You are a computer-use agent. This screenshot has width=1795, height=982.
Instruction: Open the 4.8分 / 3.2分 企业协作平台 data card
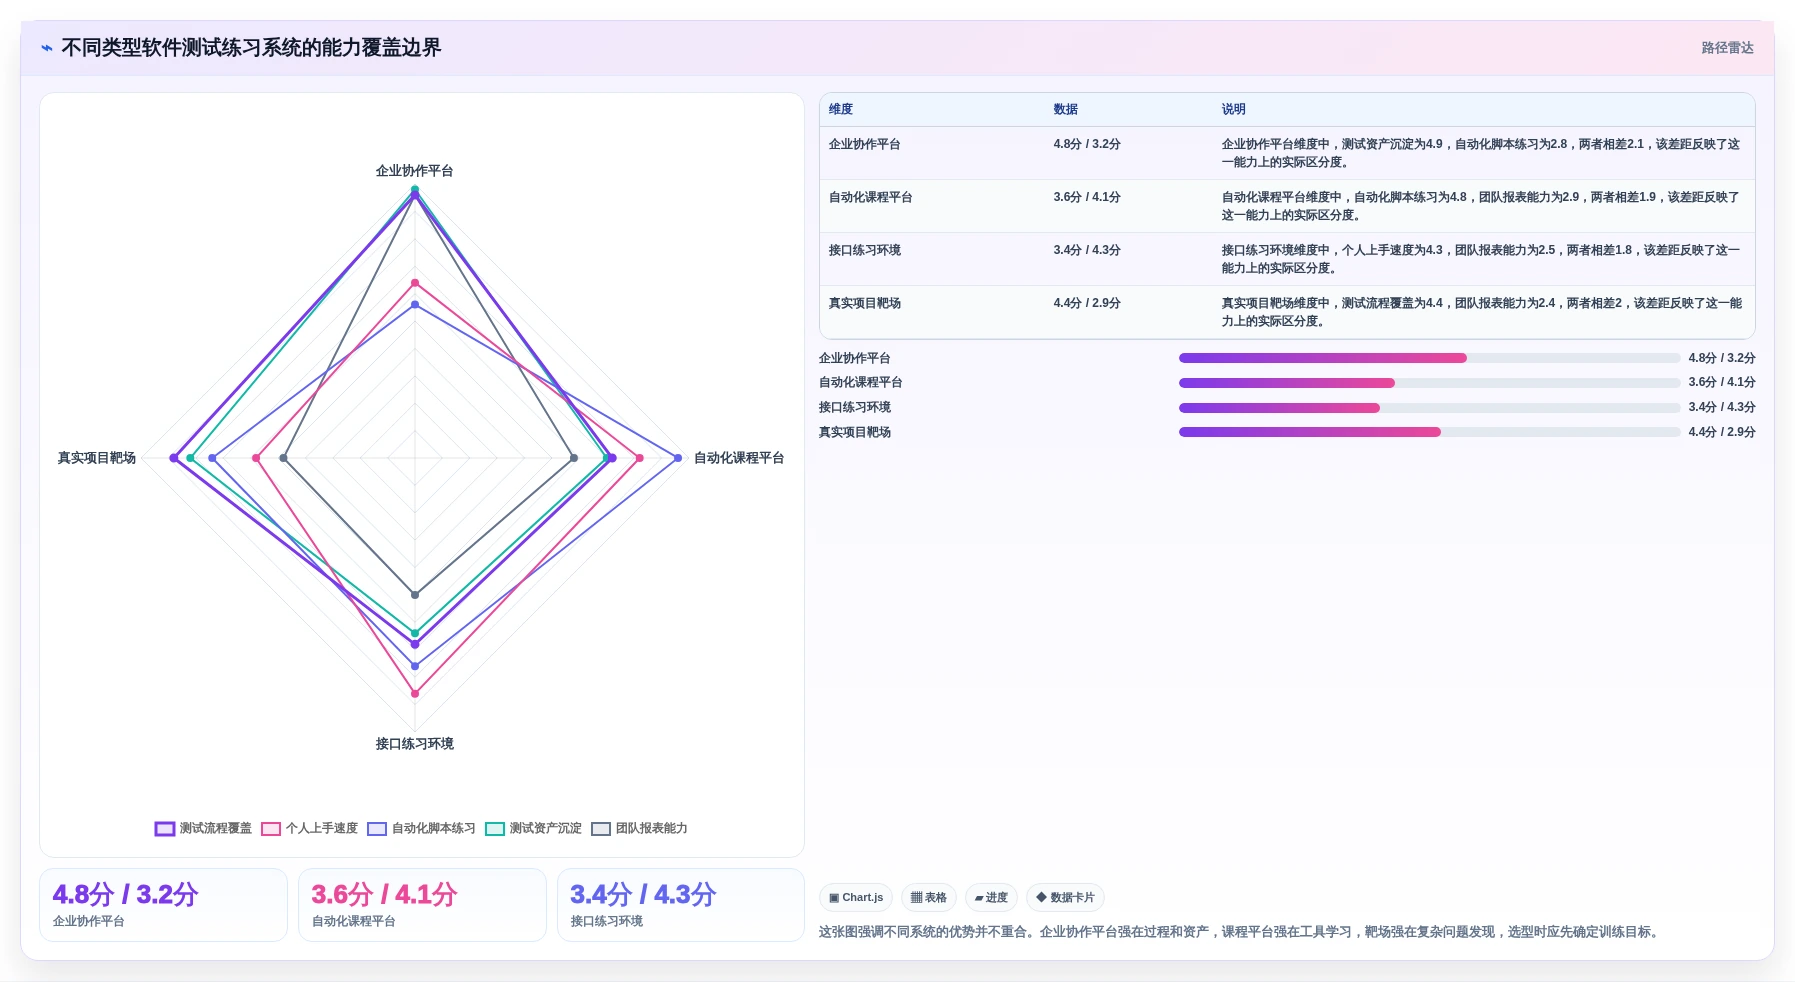coord(163,905)
